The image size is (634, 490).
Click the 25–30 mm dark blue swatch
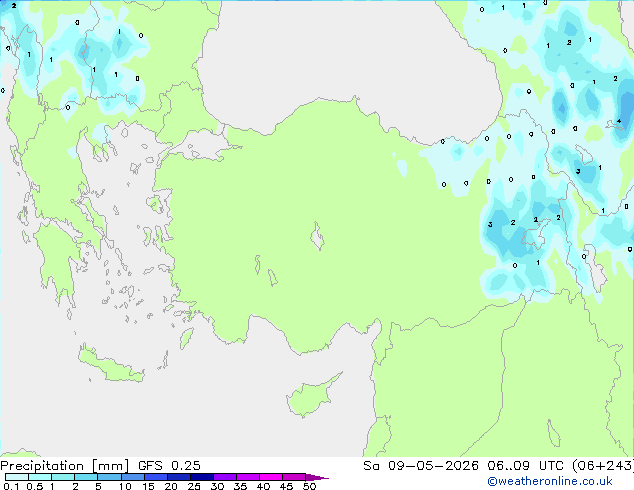tap(201, 477)
